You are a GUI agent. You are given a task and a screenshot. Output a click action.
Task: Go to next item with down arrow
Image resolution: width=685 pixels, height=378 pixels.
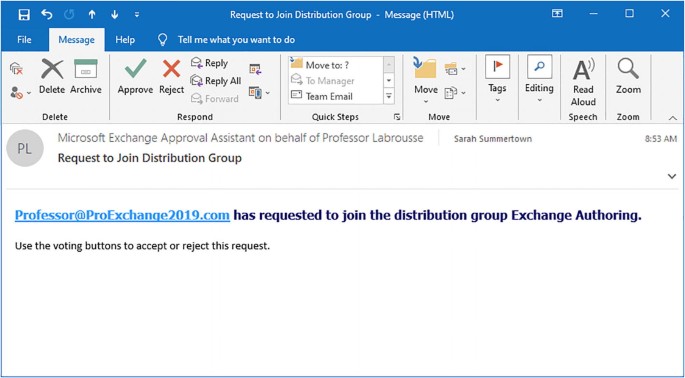(x=114, y=14)
